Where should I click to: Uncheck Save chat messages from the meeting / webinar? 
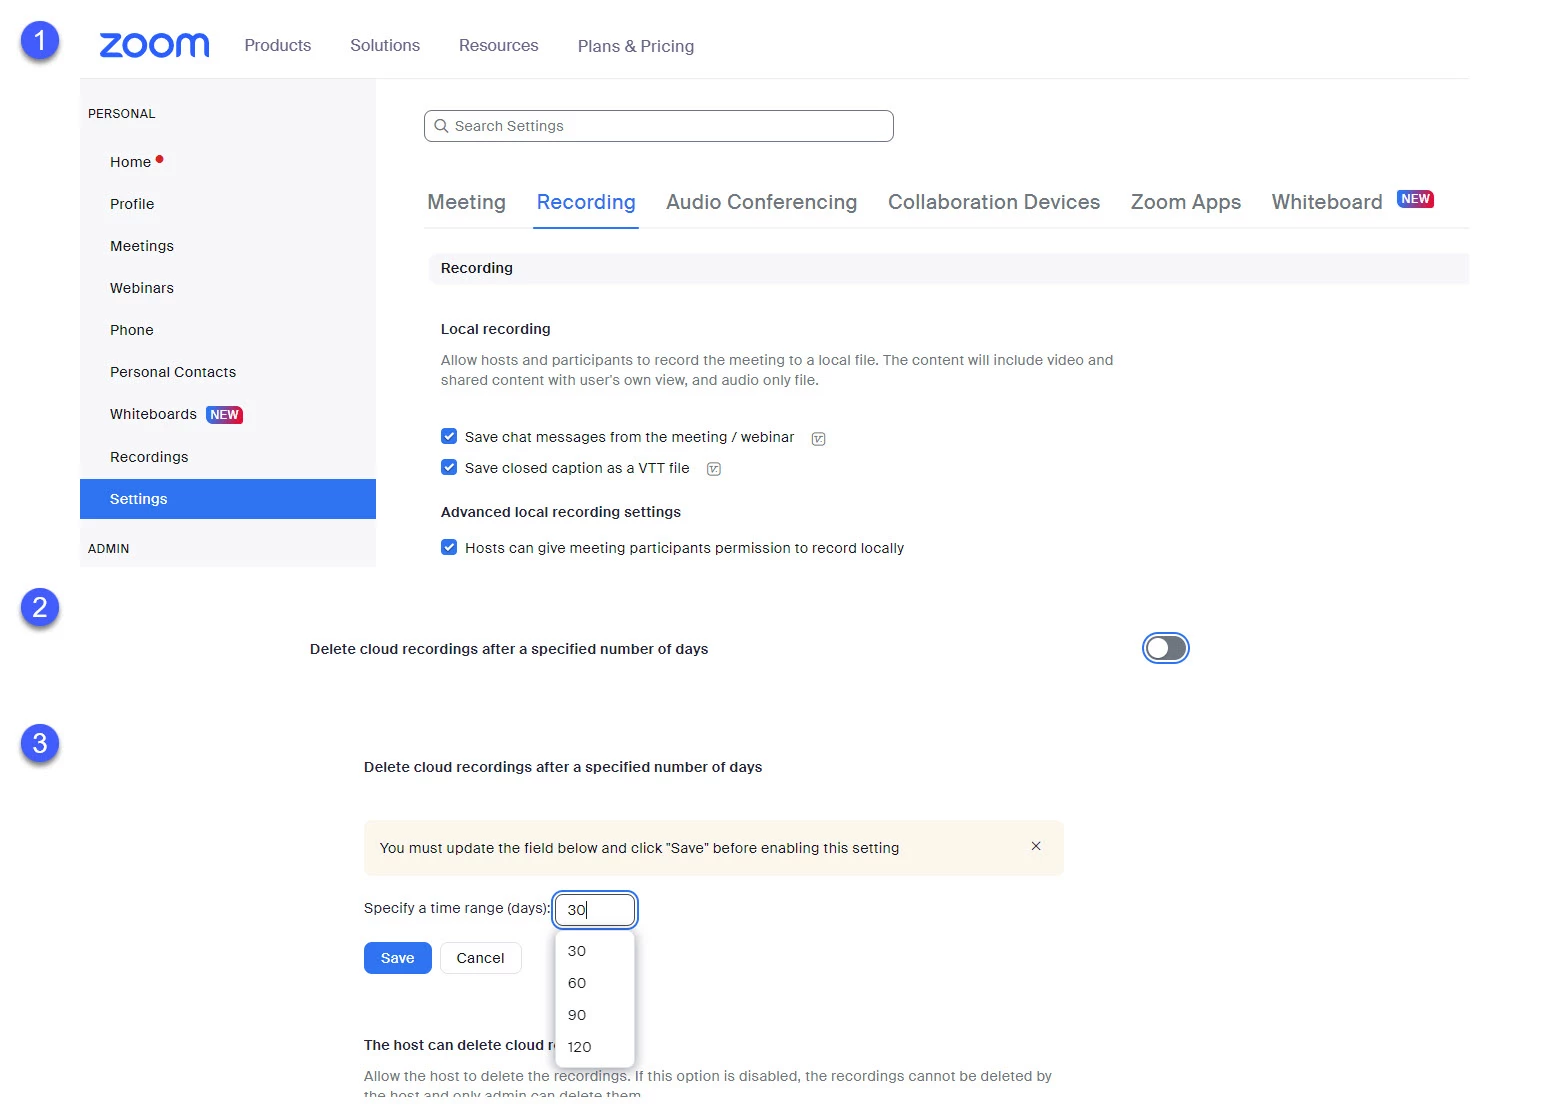point(449,436)
